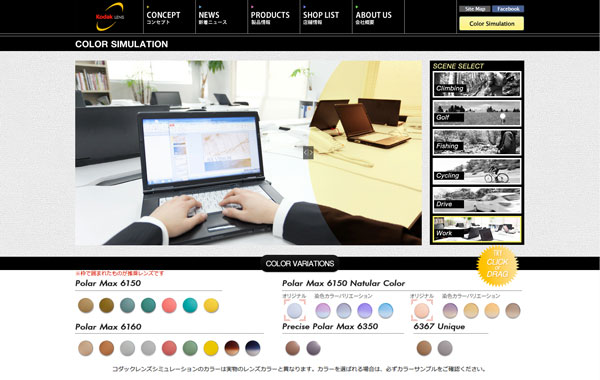Select the Climbing scene thumbnail
The width and height of the screenshot is (600, 380).
tap(477, 84)
